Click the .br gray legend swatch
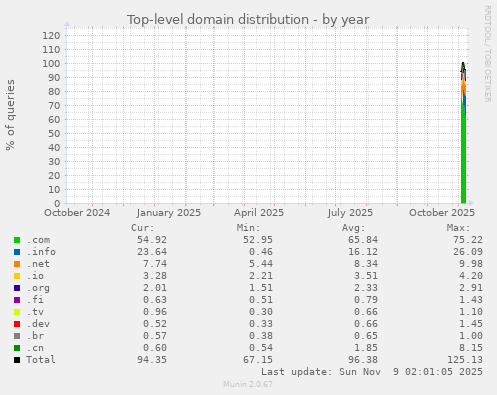 coord(17,336)
